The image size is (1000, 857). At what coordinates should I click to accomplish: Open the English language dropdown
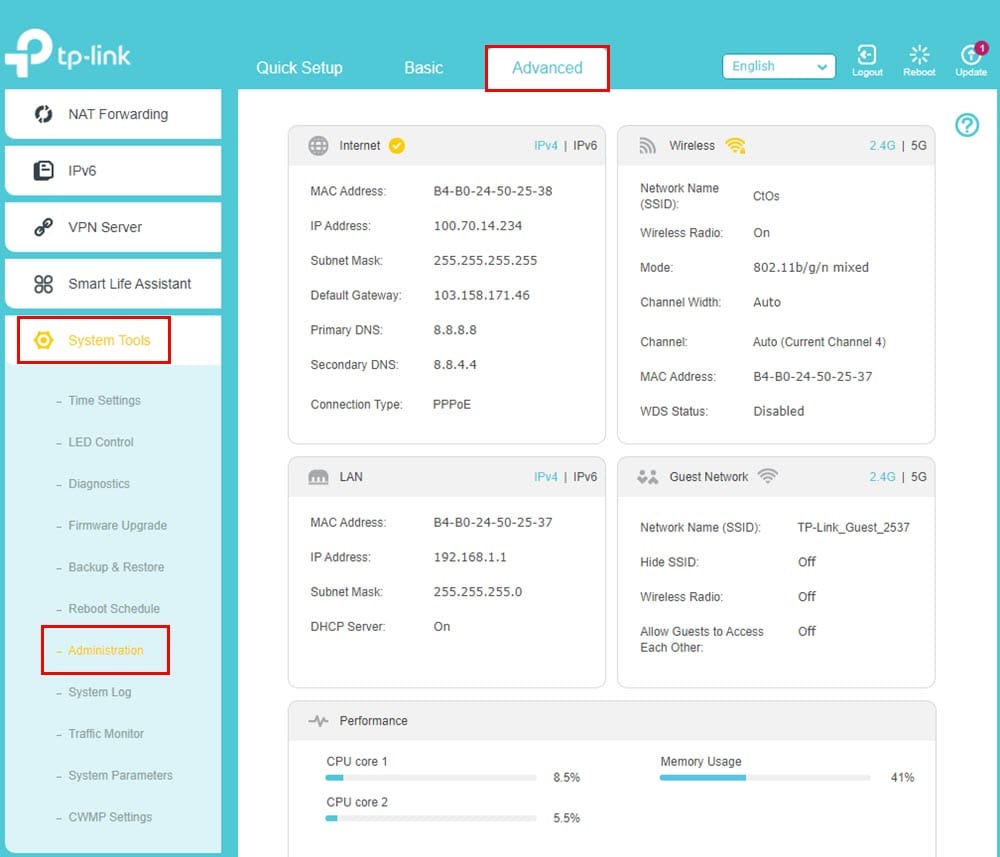pos(779,66)
